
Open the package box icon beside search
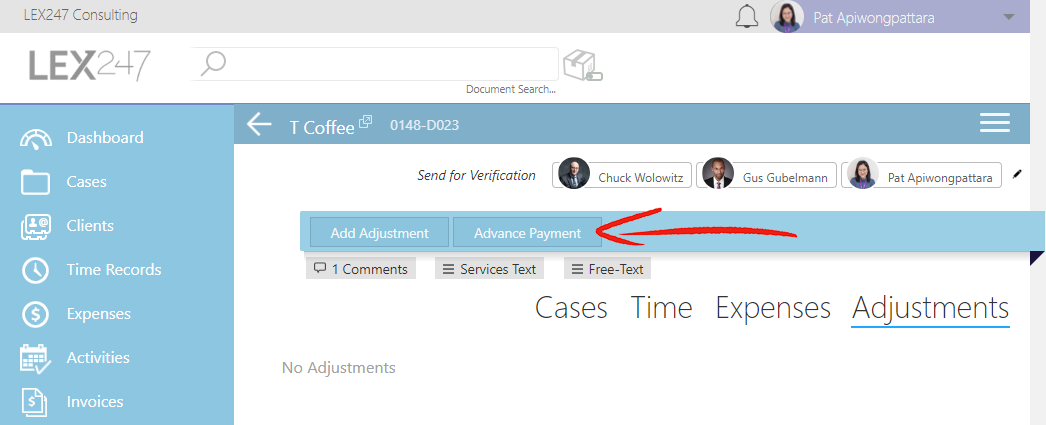click(582, 65)
